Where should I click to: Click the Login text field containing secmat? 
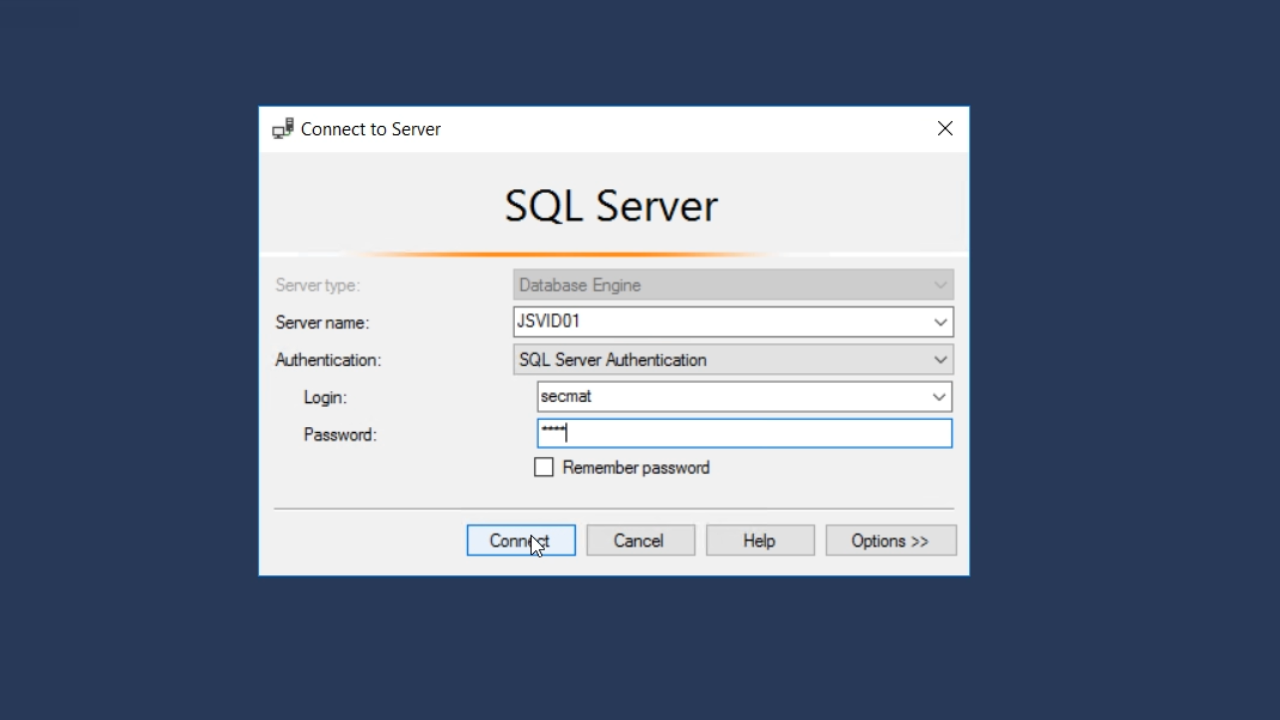730,397
